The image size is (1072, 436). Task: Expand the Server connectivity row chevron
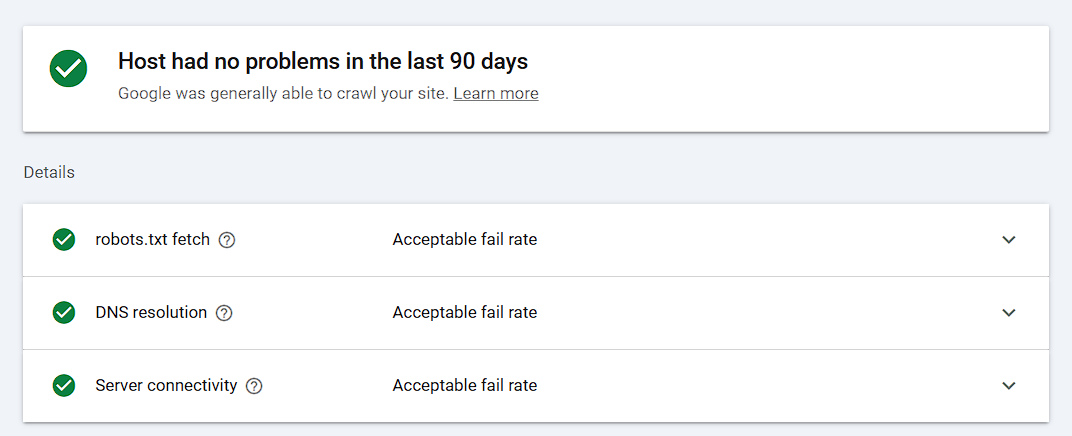point(1009,386)
